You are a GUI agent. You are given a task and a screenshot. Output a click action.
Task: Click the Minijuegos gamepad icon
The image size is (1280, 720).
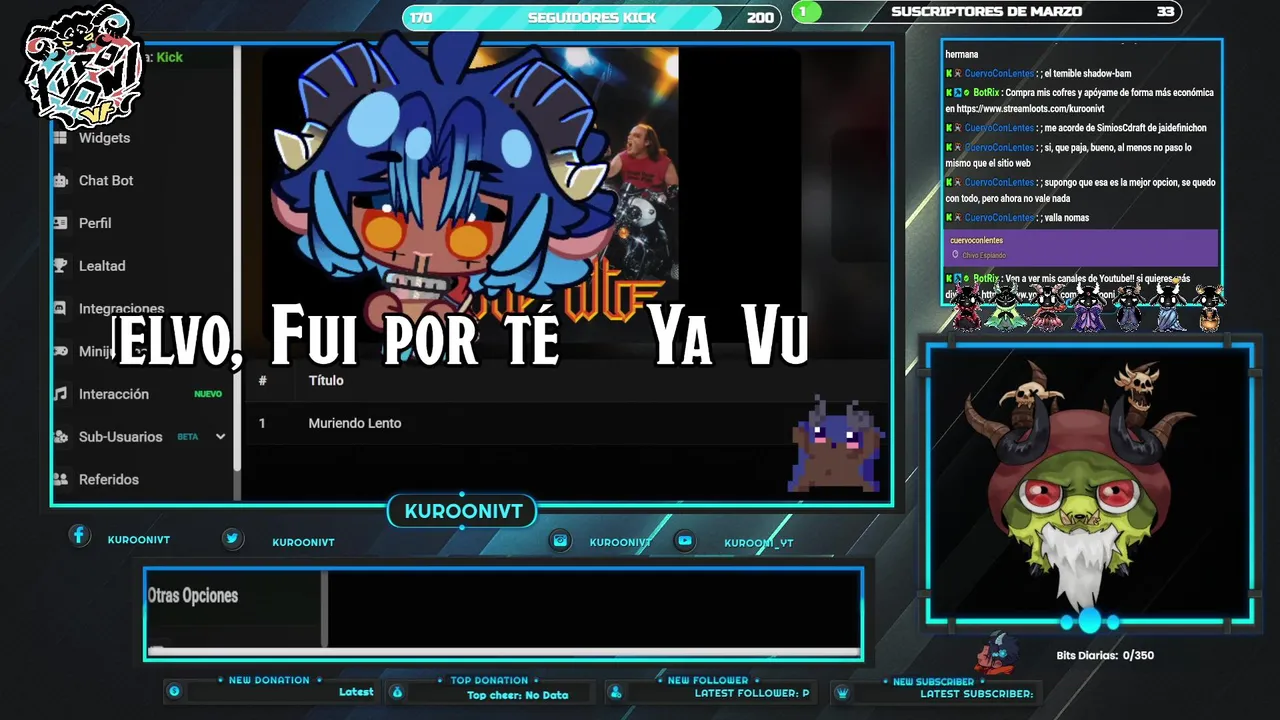(60, 351)
